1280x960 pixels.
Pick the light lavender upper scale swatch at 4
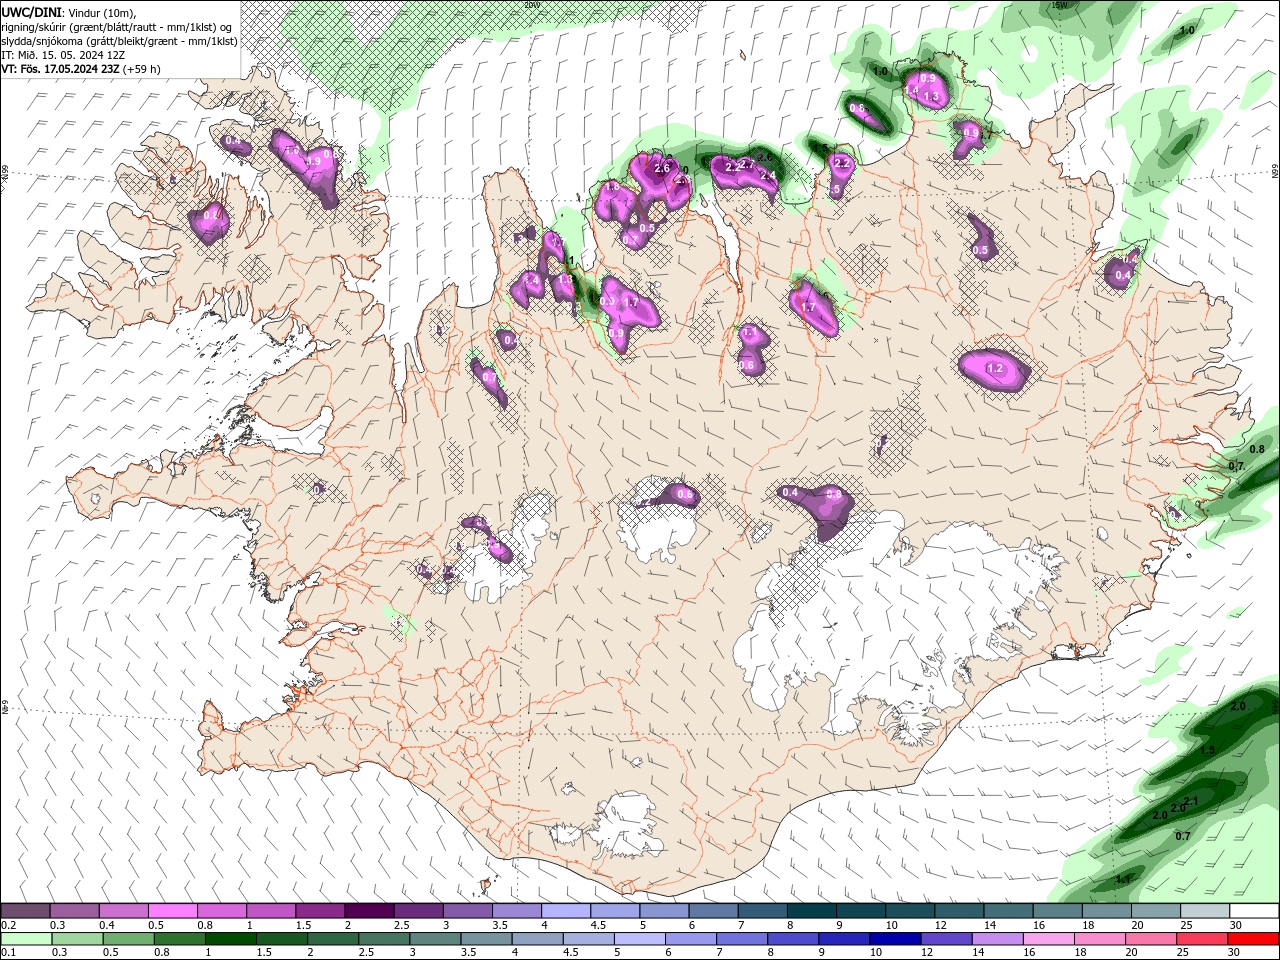565,911
